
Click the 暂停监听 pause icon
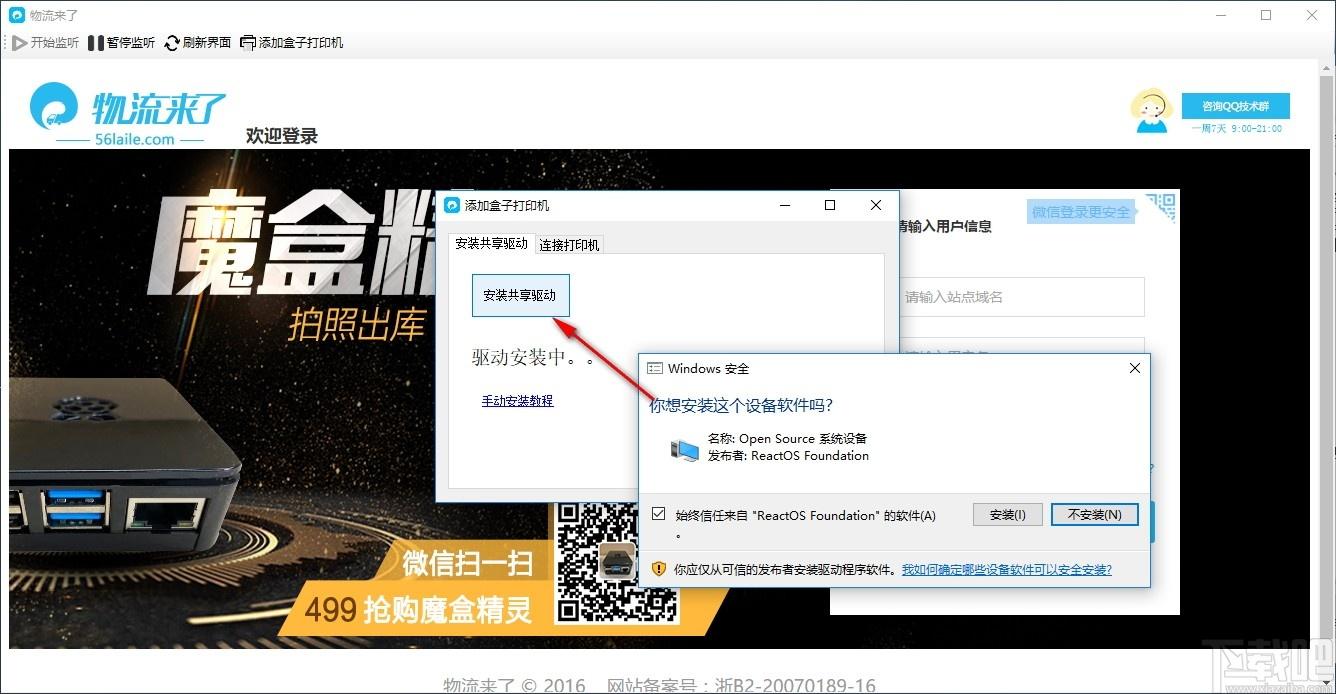96,43
